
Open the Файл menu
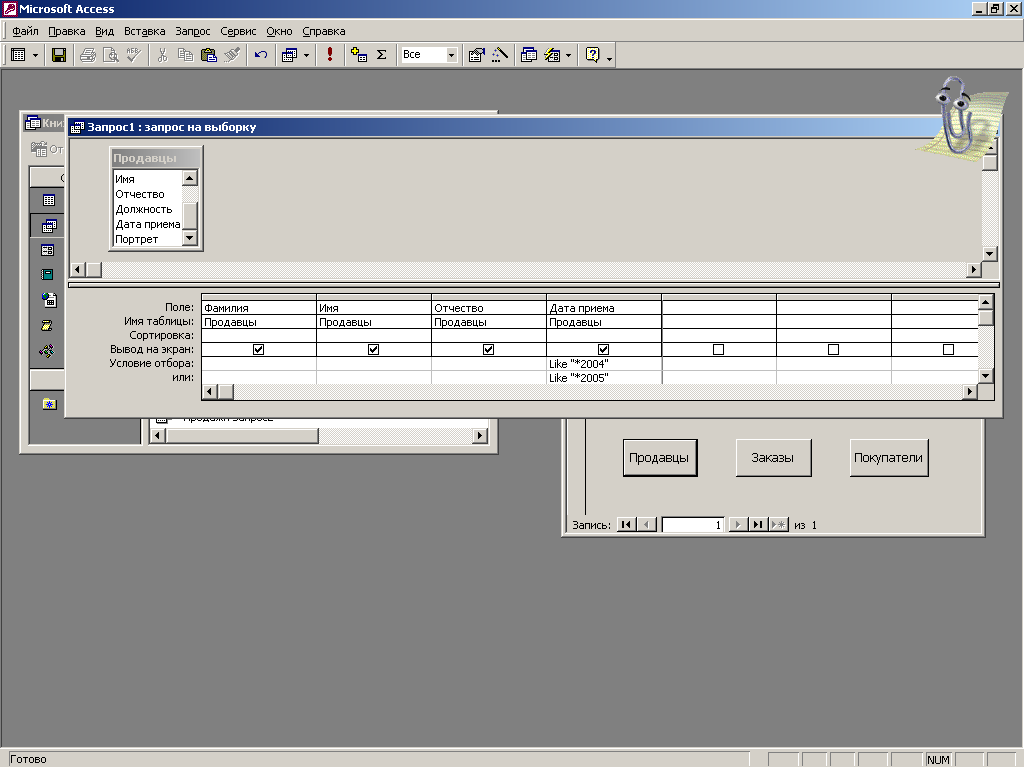[25, 31]
